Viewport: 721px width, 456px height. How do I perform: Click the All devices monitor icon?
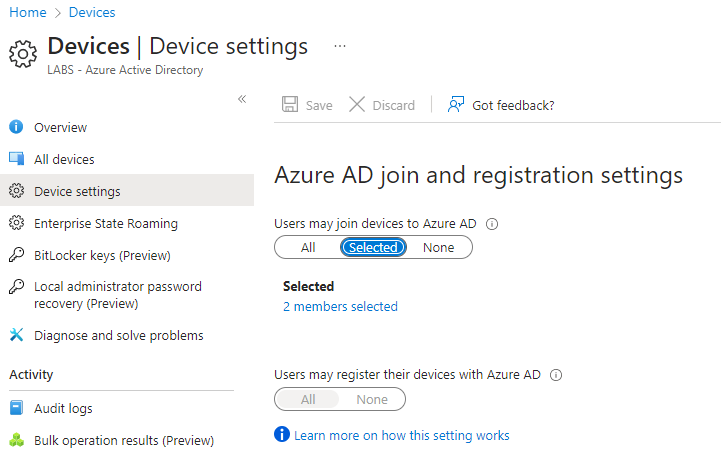(17, 159)
